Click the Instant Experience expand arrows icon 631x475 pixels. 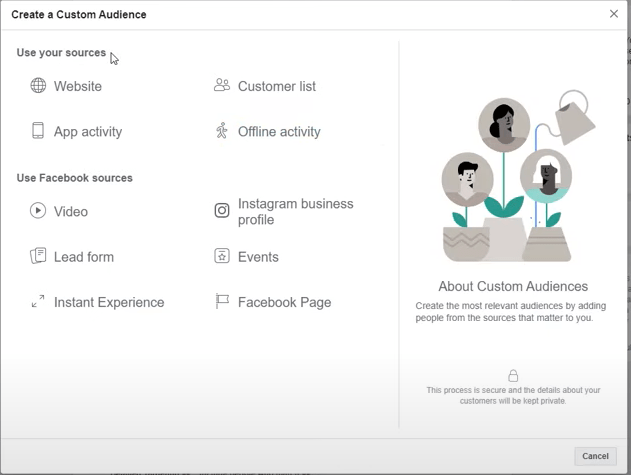pyautogui.click(x=38, y=301)
